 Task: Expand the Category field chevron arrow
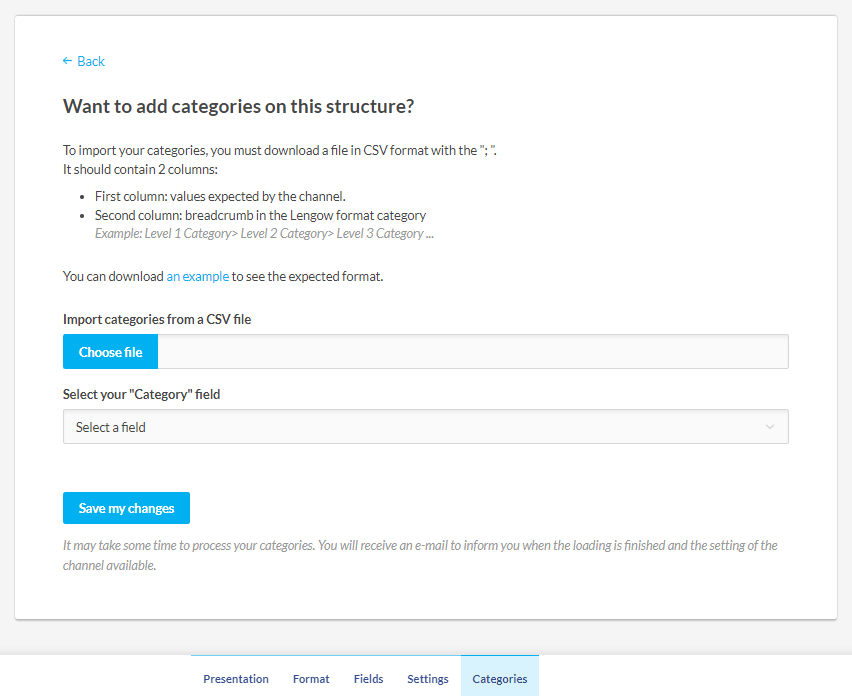point(770,427)
